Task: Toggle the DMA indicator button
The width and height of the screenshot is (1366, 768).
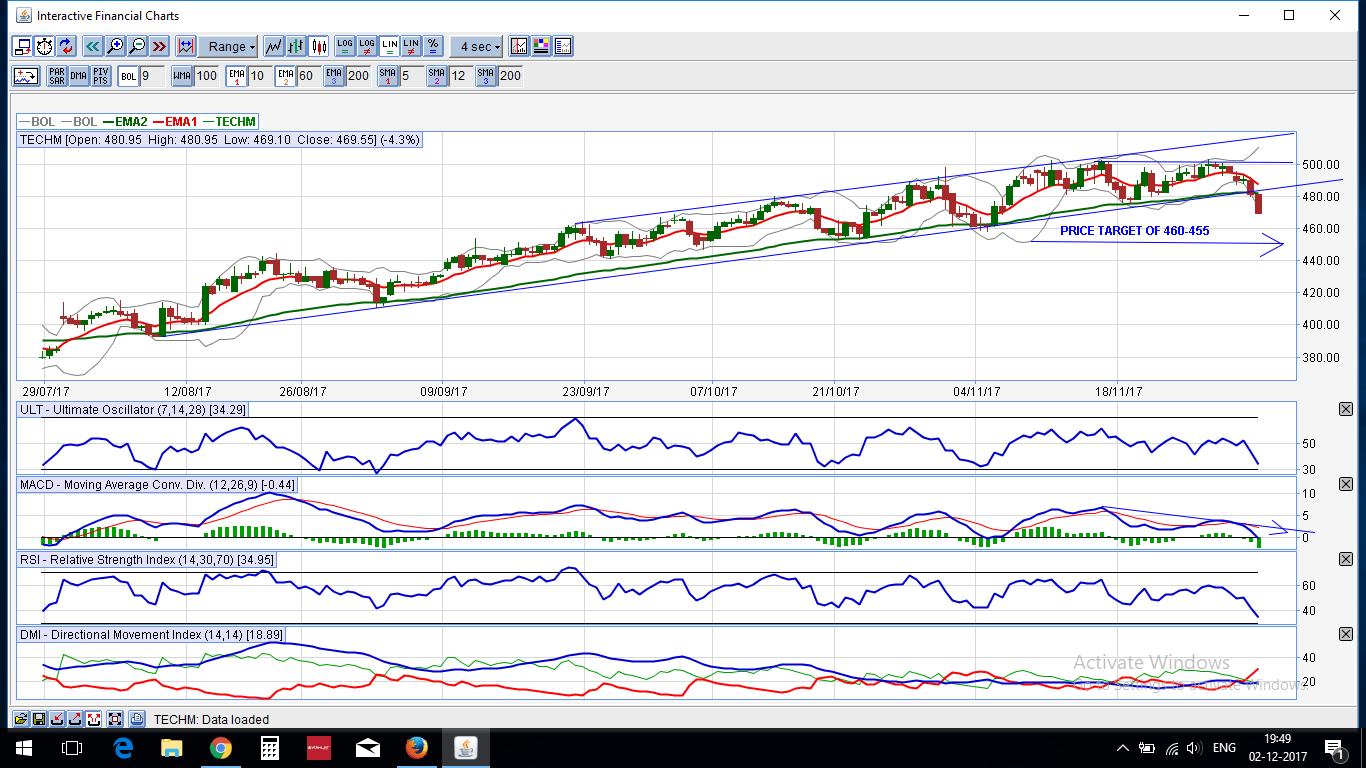Action: point(79,75)
